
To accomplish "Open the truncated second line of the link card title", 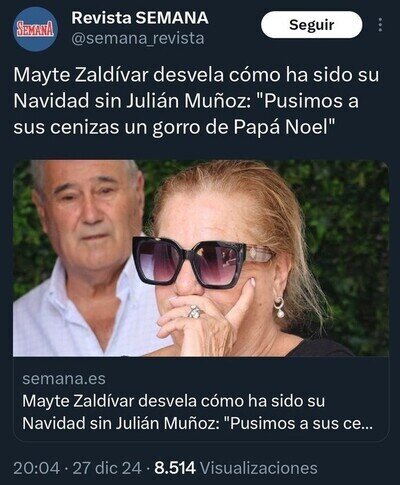I will pos(197,424).
